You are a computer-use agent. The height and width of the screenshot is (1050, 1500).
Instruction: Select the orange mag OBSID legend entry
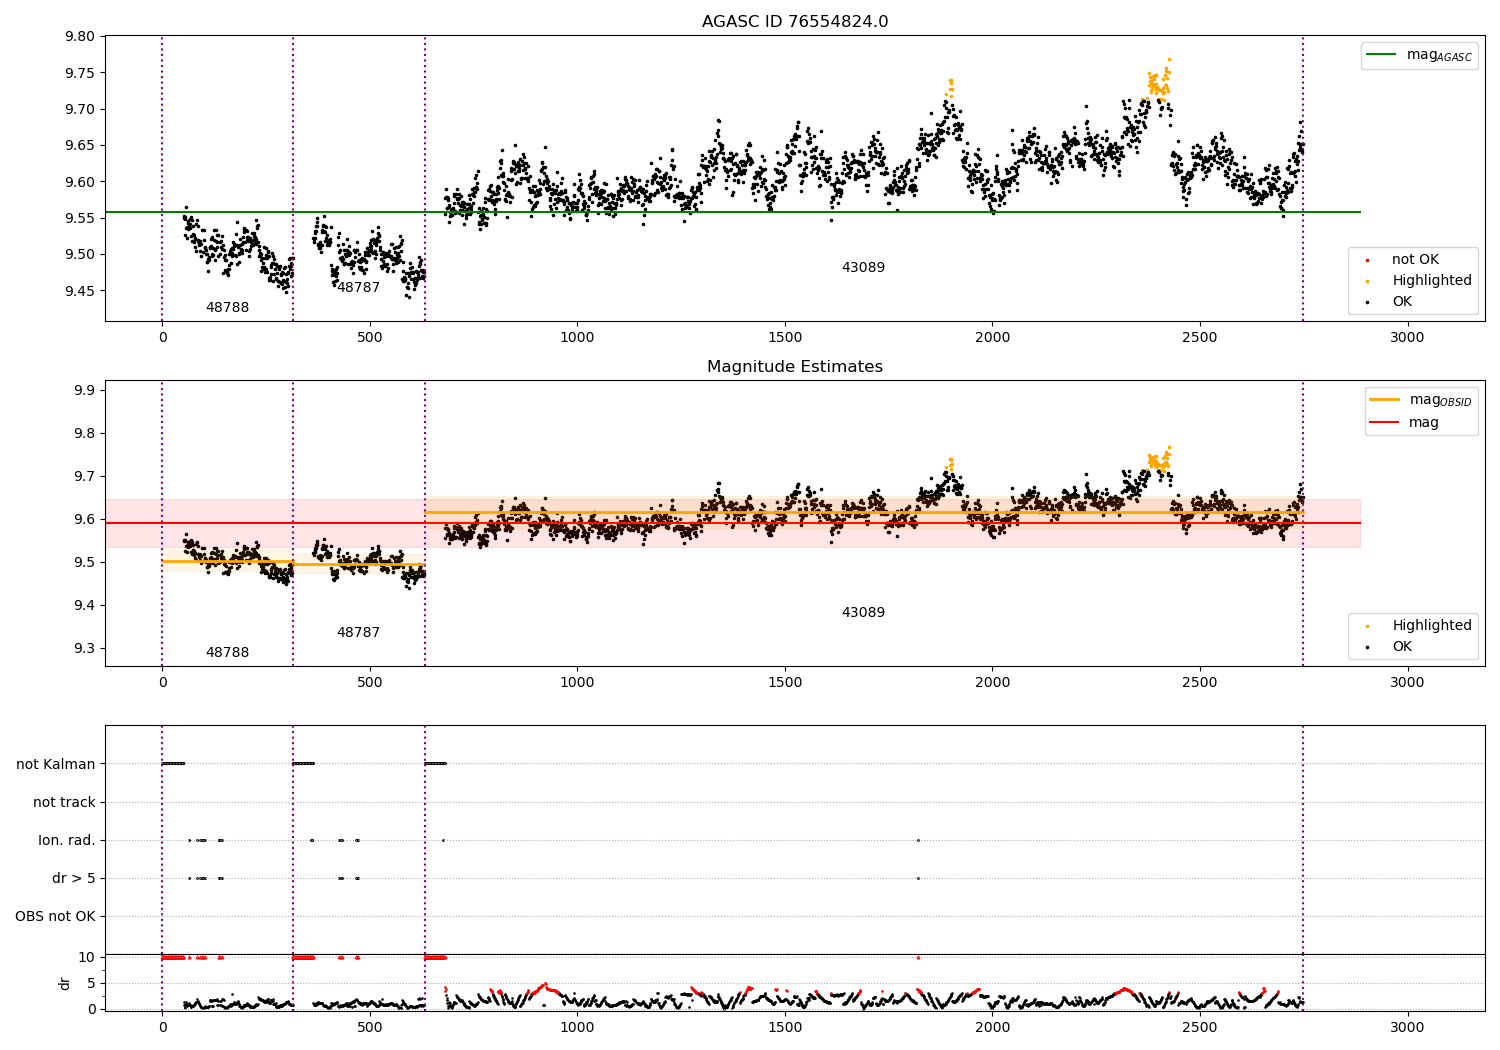[1420, 400]
